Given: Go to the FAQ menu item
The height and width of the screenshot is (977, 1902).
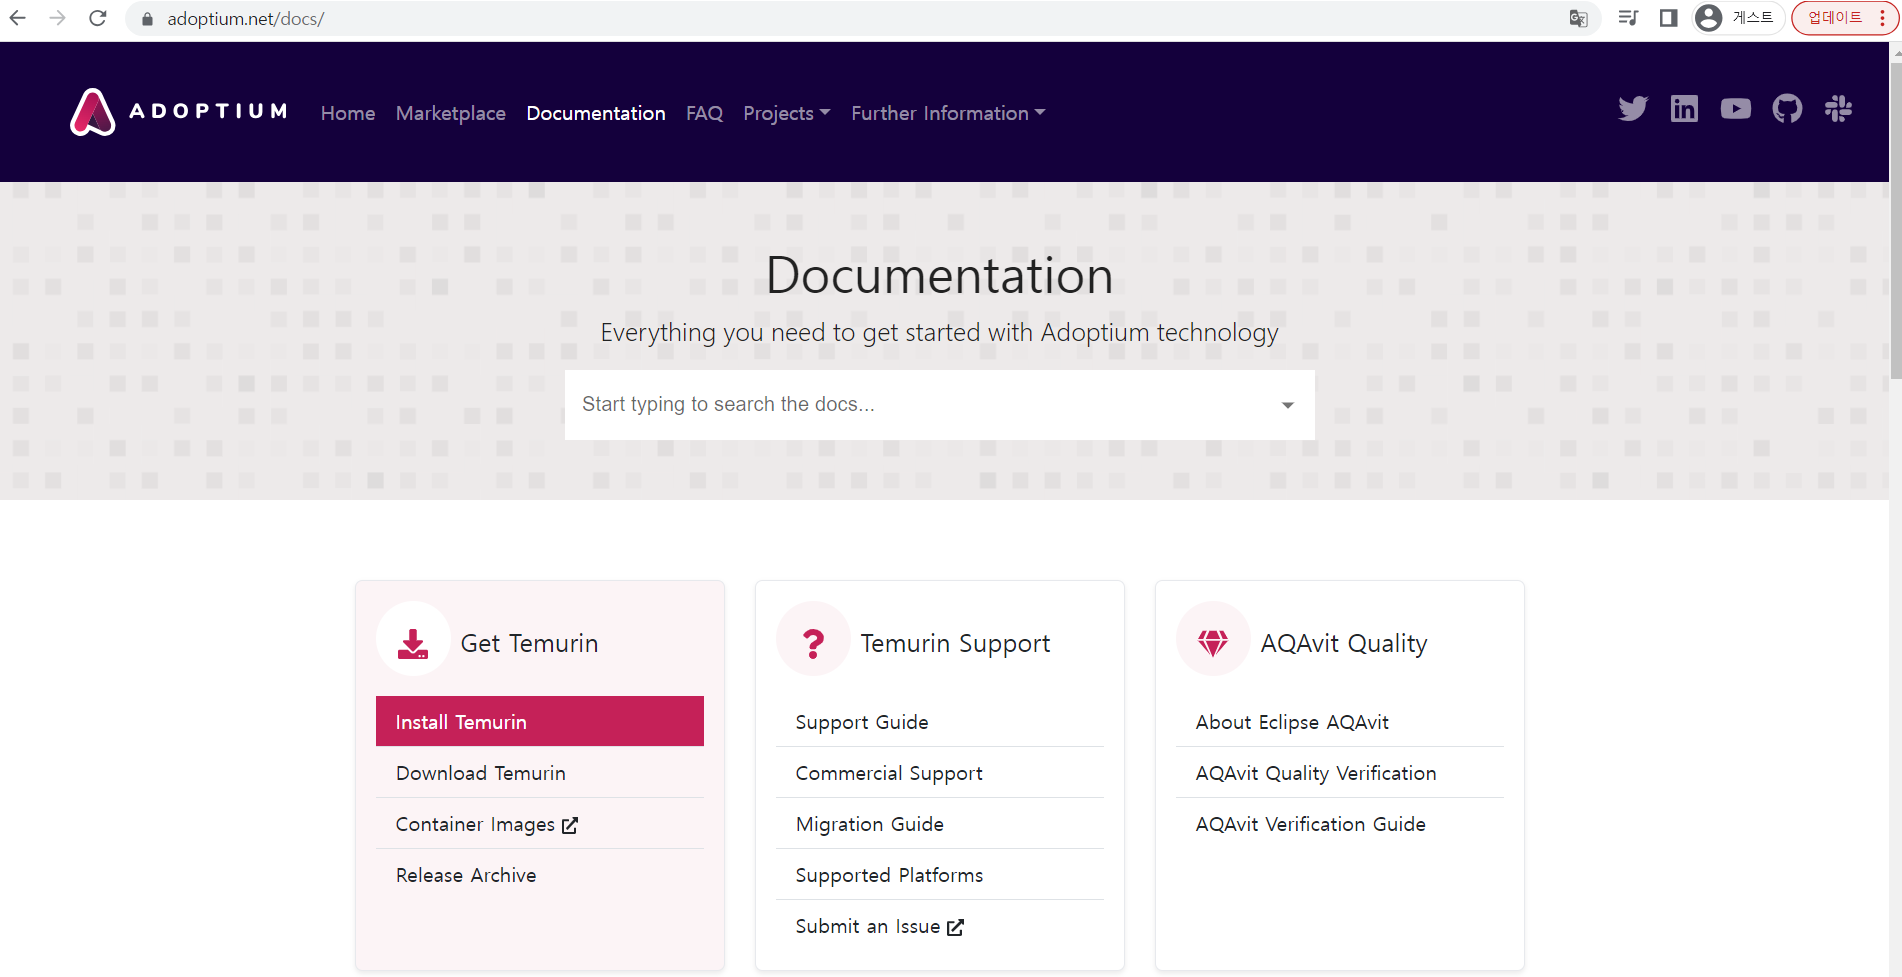Looking at the screenshot, I should 704,113.
